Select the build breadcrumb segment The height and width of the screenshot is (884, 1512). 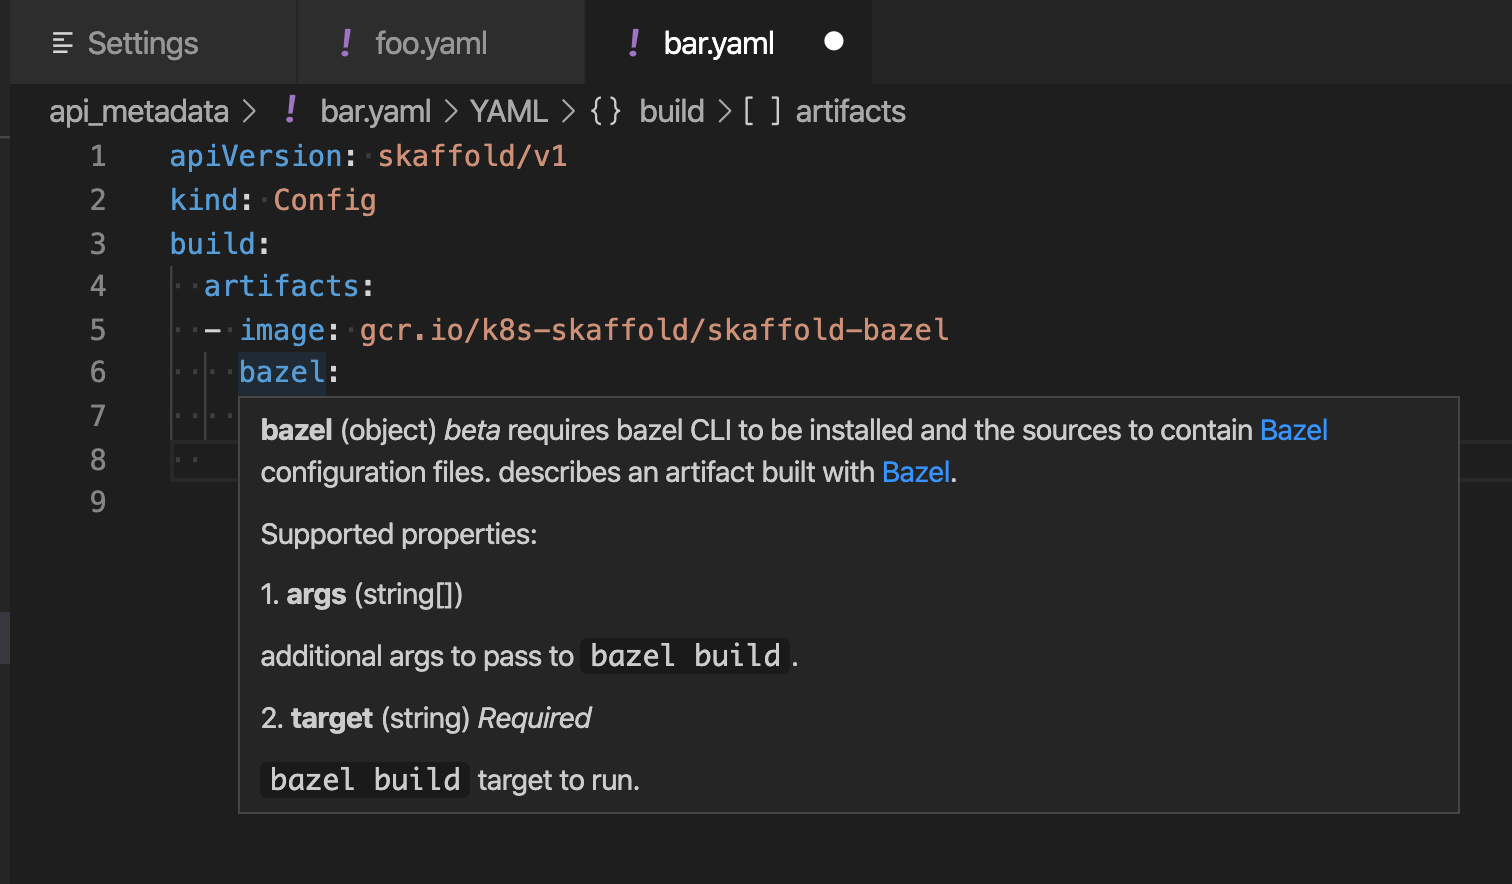click(x=671, y=111)
